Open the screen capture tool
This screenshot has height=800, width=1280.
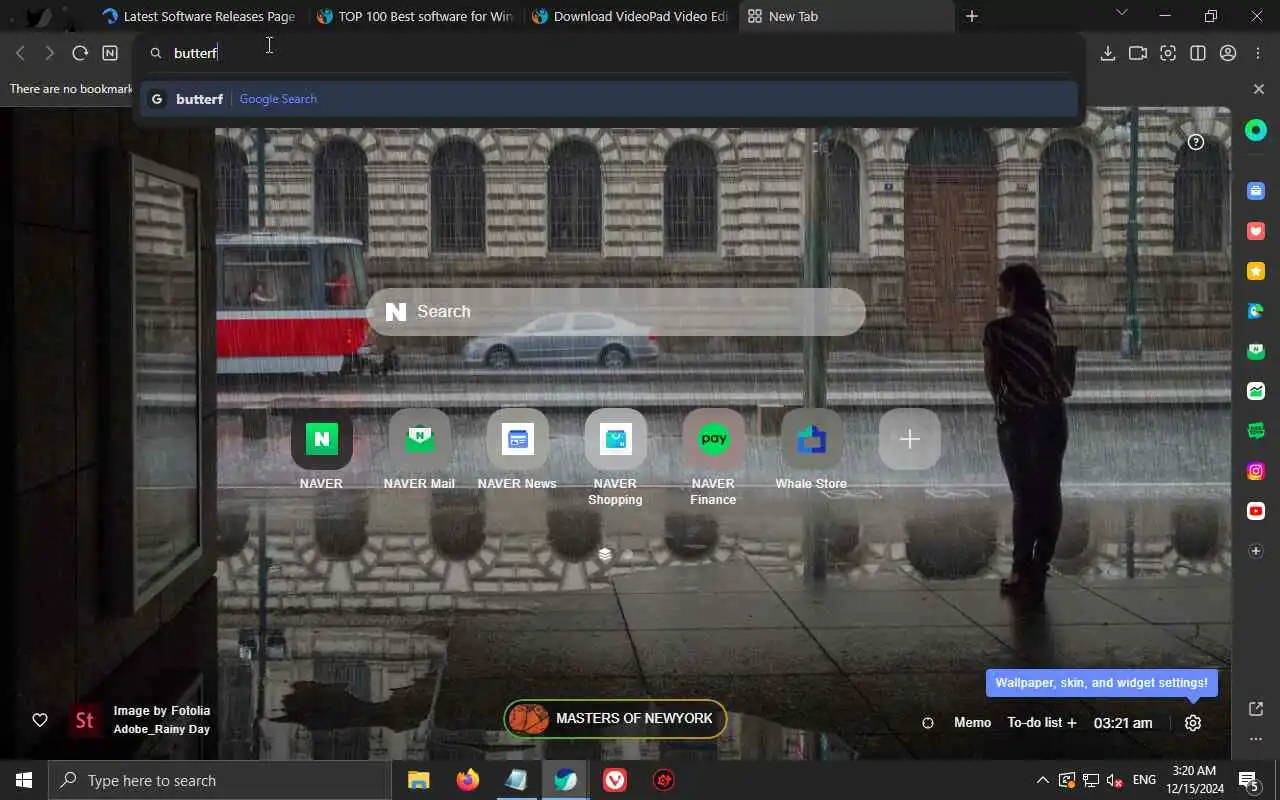(x=1168, y=53)
